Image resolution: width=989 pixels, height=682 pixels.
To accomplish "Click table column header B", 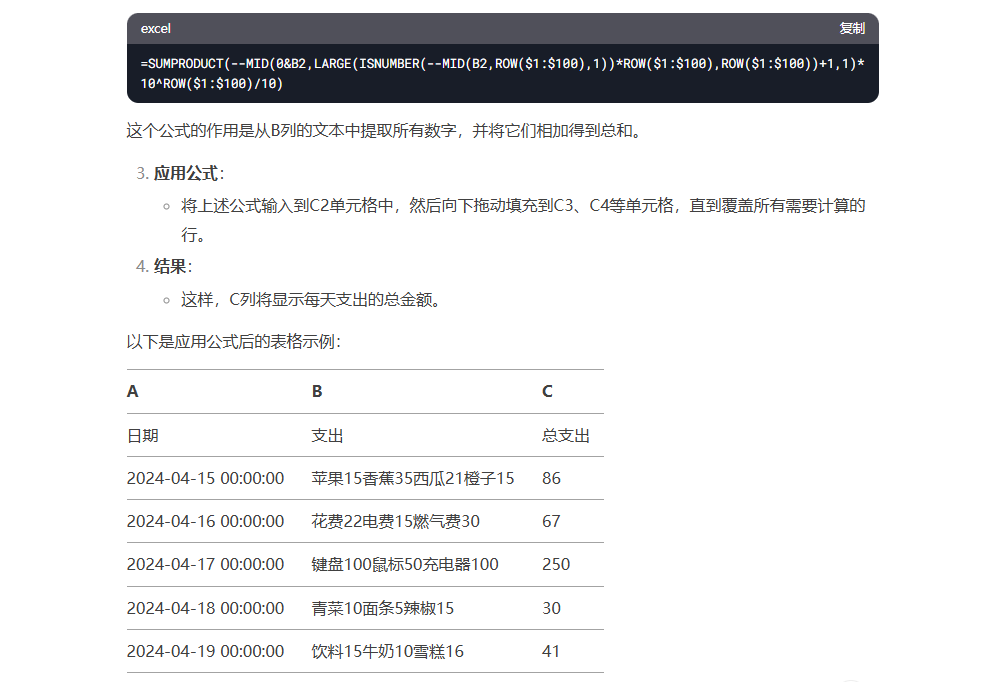I will click(x=317, y=392).
